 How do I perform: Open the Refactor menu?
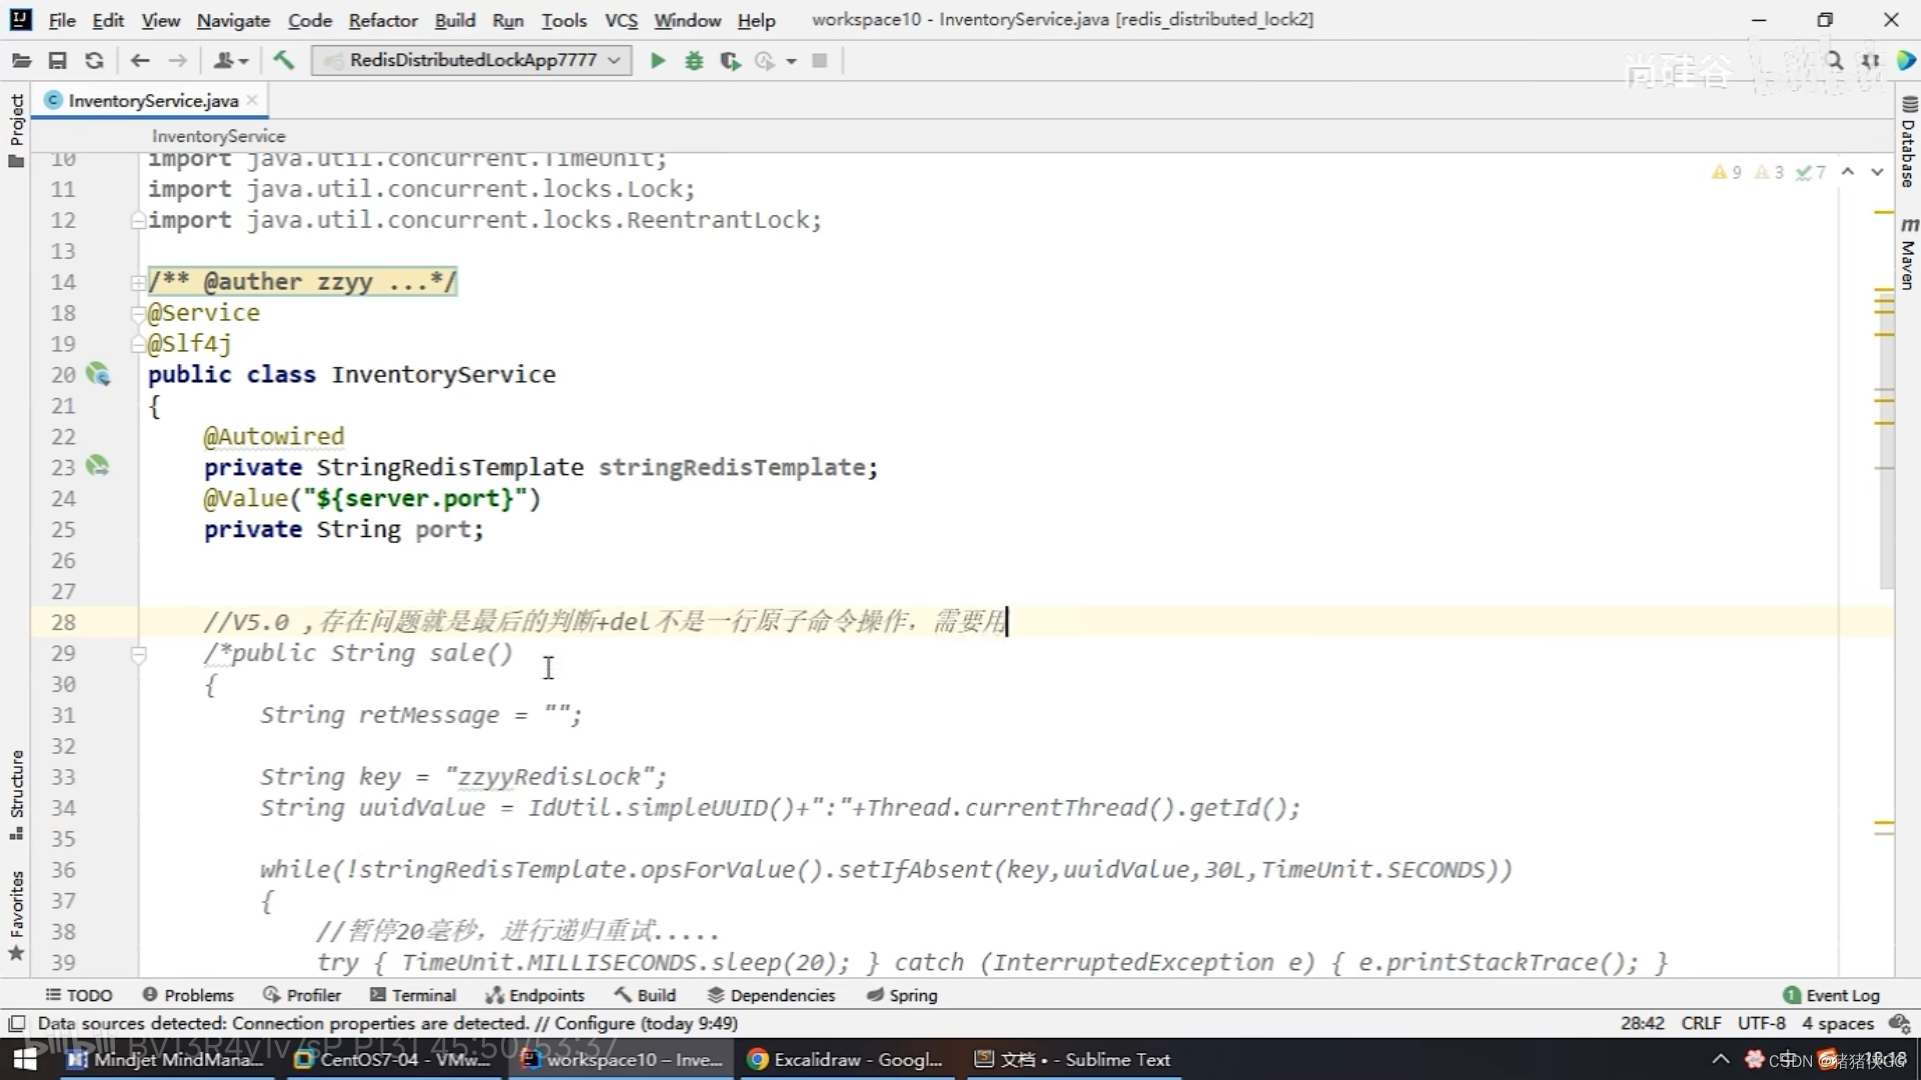coord(383,20)
